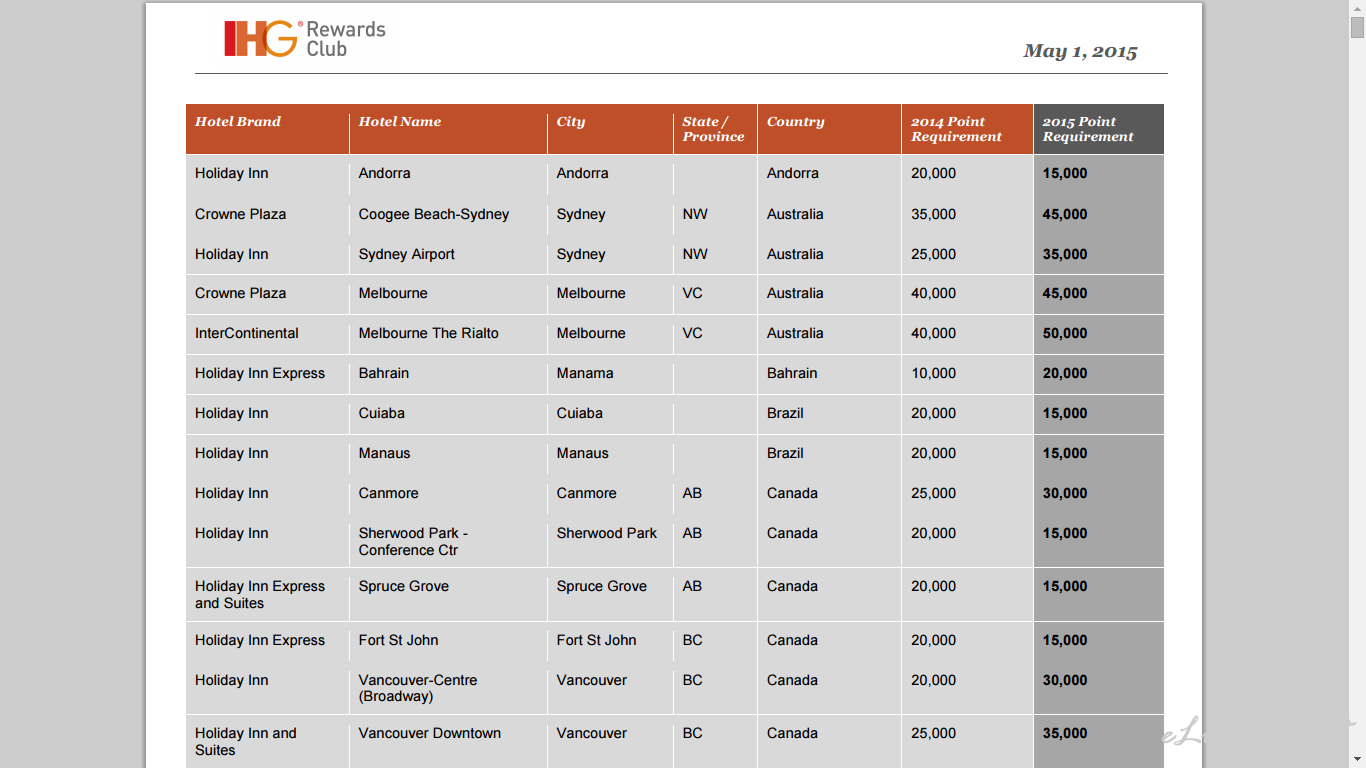Screen dimensions: 1366x768
Task: Click 2014 value 25,000 for Sydney Airport
Action: (x=933, y=254)
